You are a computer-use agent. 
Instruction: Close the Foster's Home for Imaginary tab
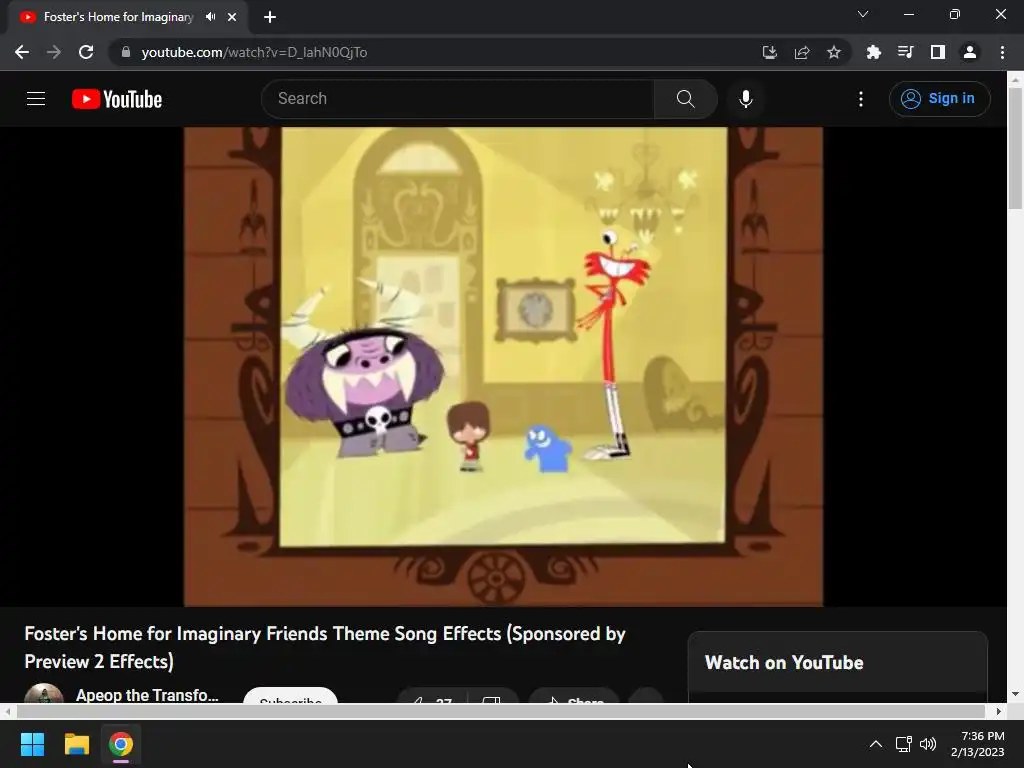click(x=232, y=17)
